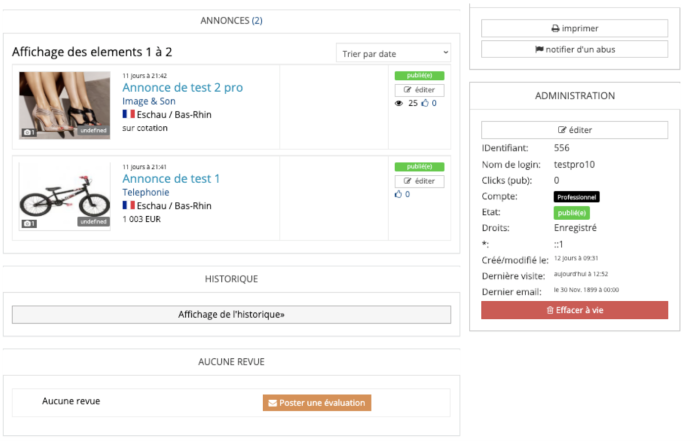
Task: Click the green publié(e) badge on Annonce de test 2 pro
Action: [x=419, y=75]
